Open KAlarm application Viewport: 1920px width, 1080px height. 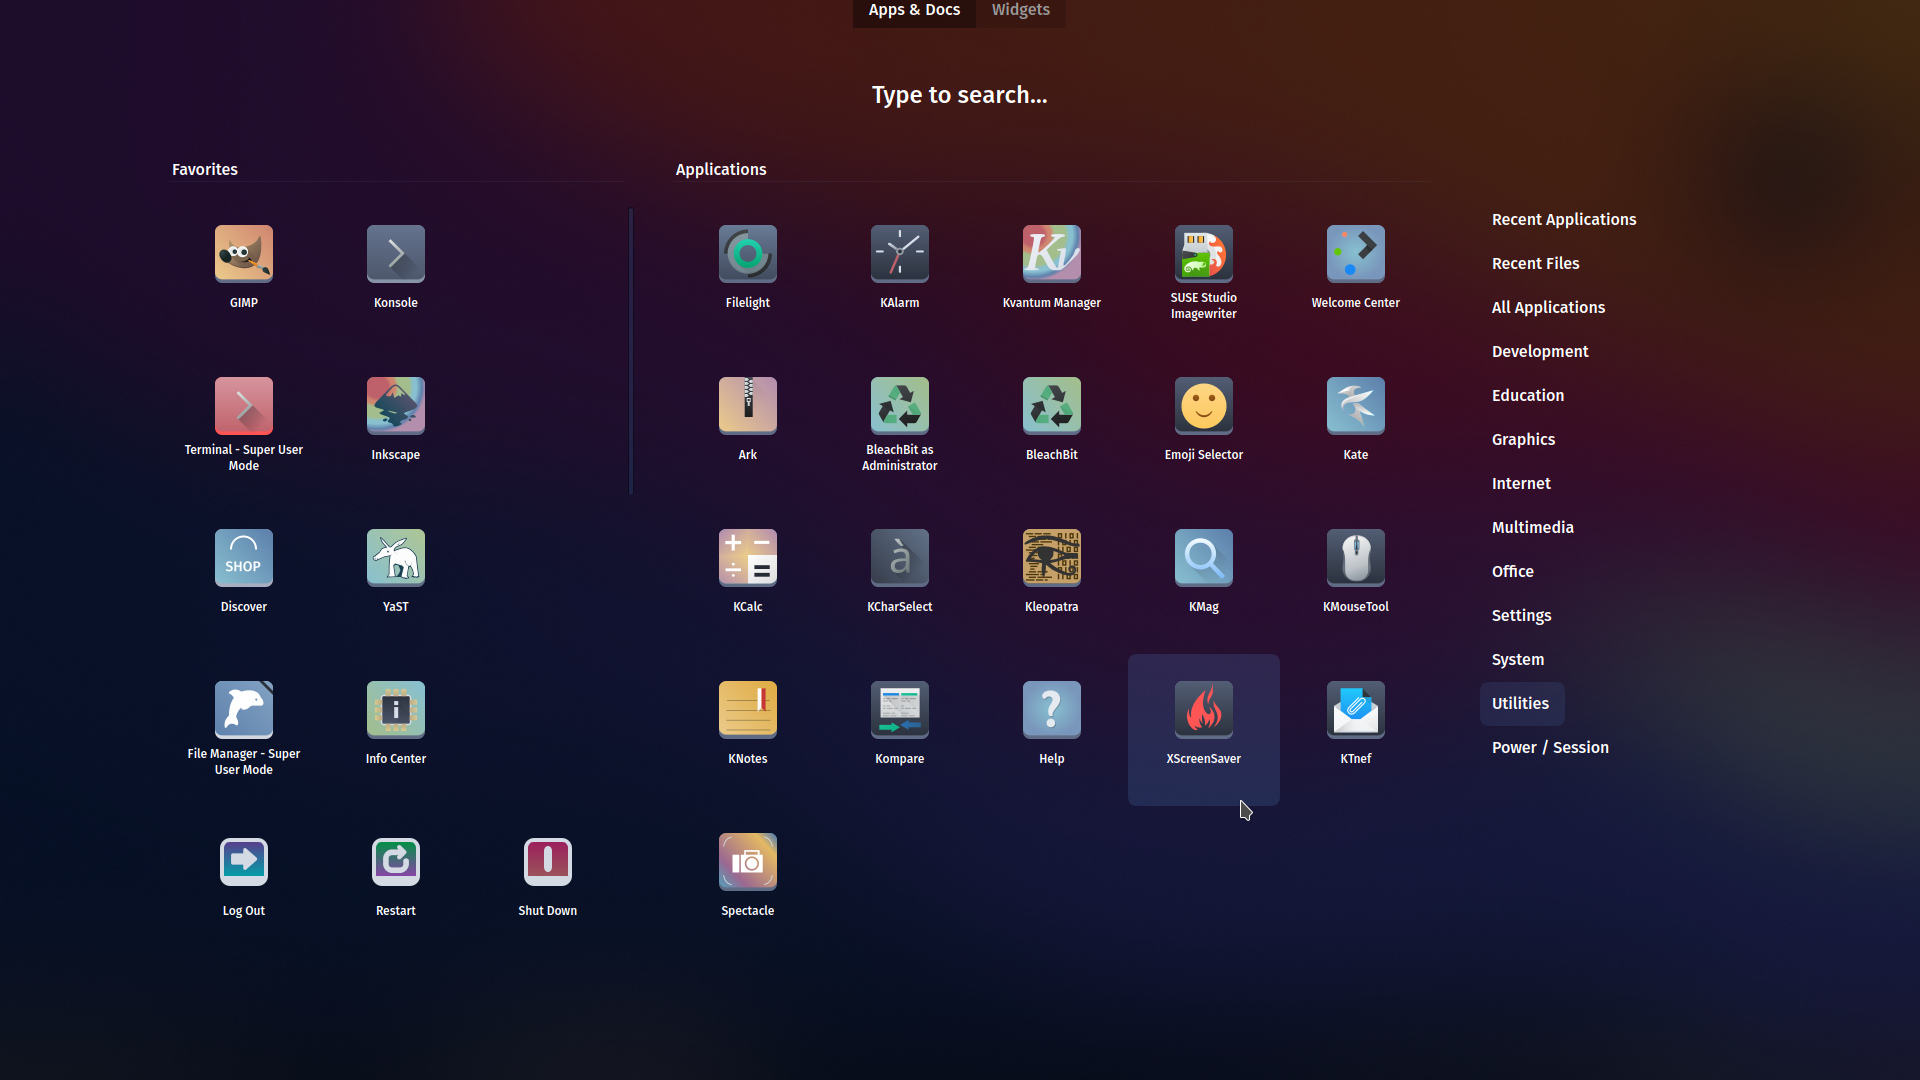pos(900,255)
